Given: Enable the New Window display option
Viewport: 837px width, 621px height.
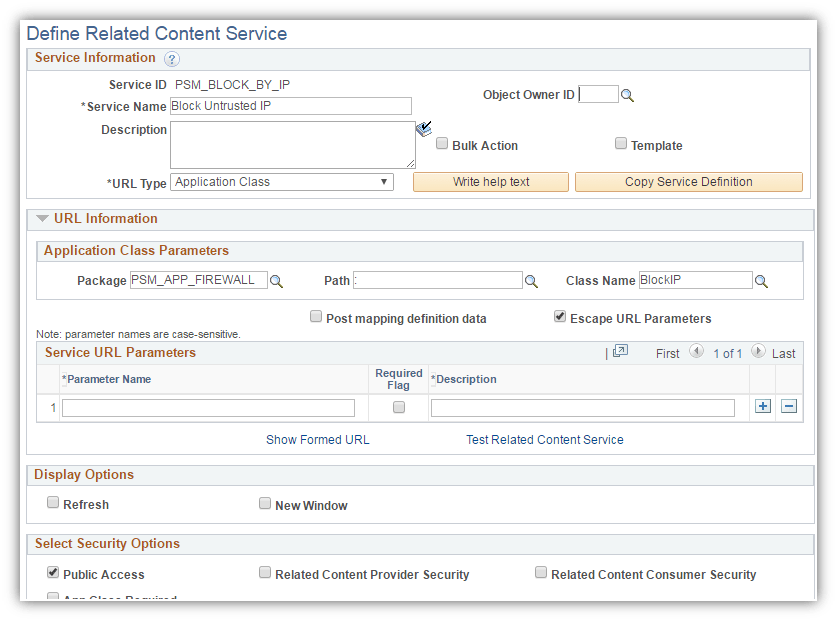Looking at the screenshot, I should tap(265, 503).
